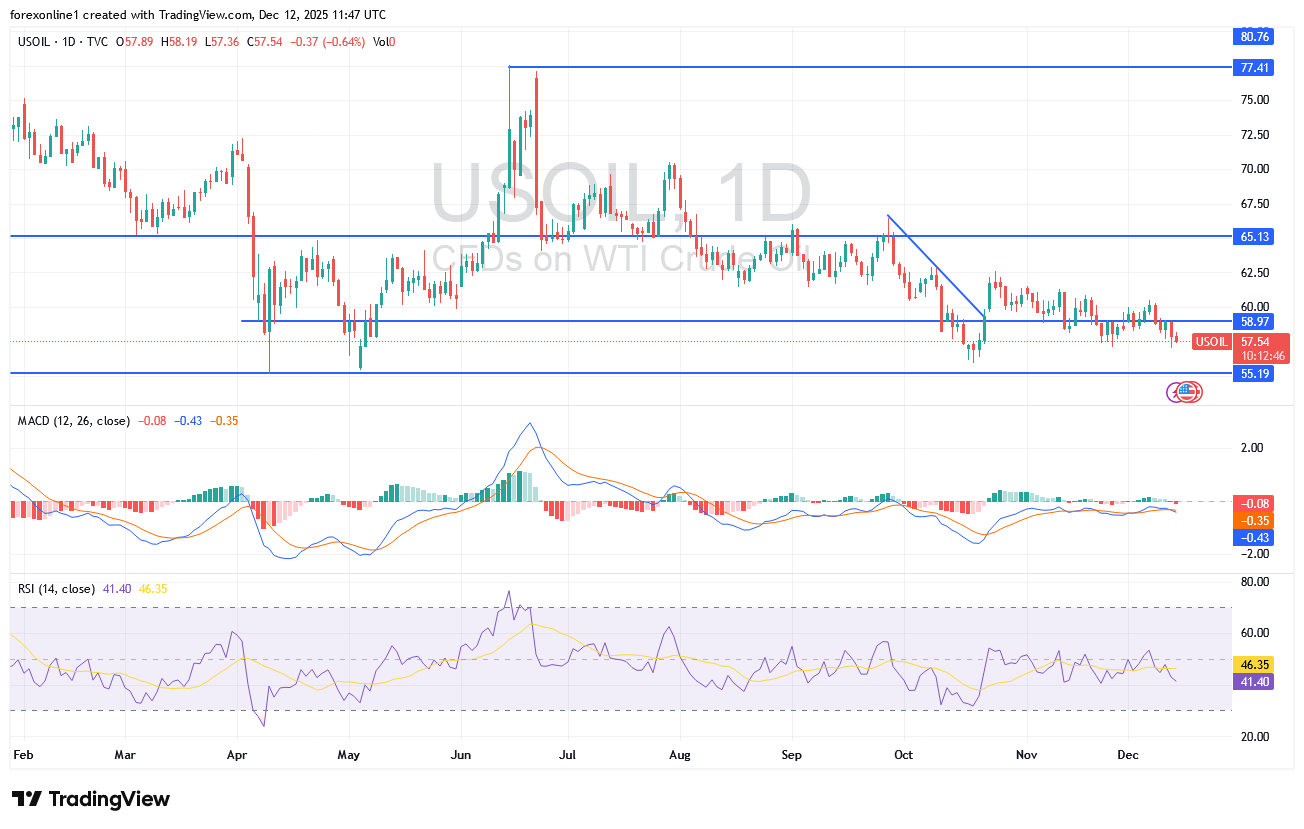Image resolution: width=1304 pixels, height=829 pixels.
Task: Click the red USOIL symbol tag
Action: (x=1211, y=342)
